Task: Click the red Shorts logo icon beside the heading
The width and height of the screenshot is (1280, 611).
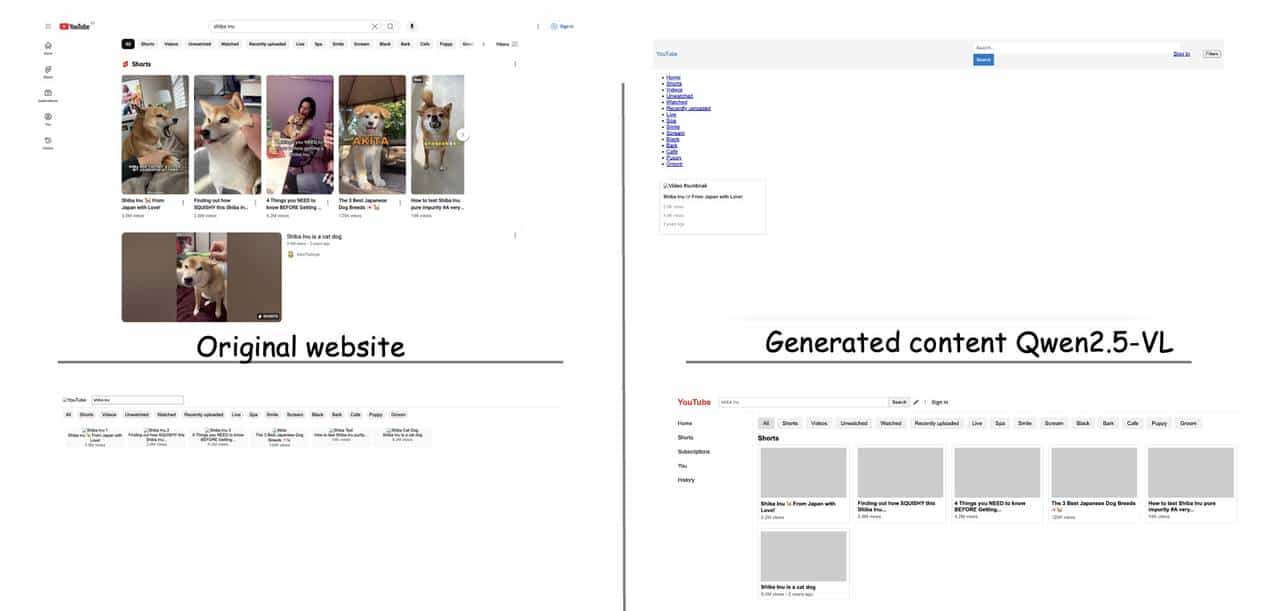Action: 126,64
